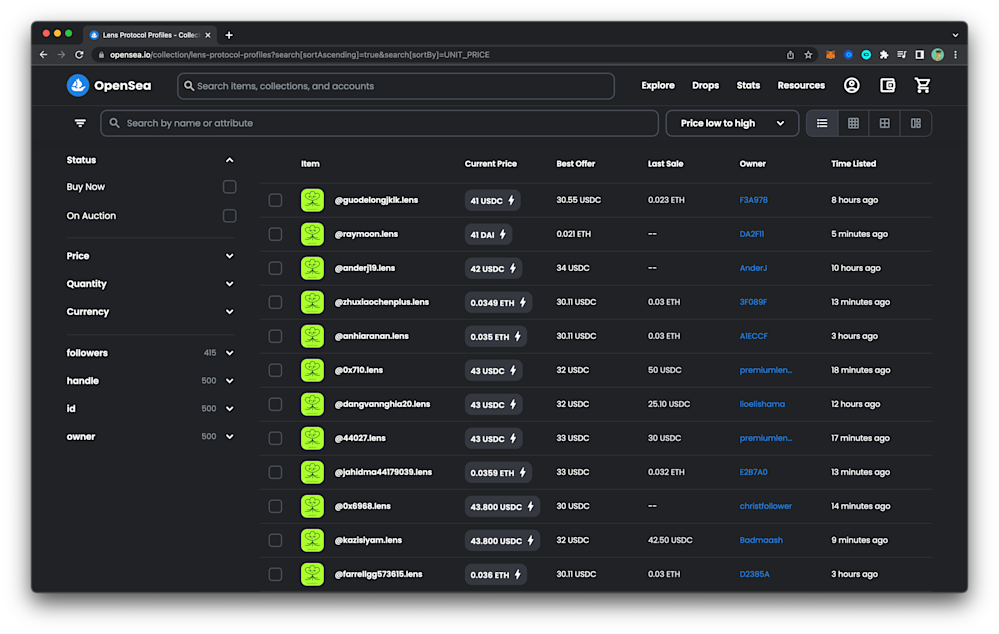Enable On Auction status filter

pos(229,216)
